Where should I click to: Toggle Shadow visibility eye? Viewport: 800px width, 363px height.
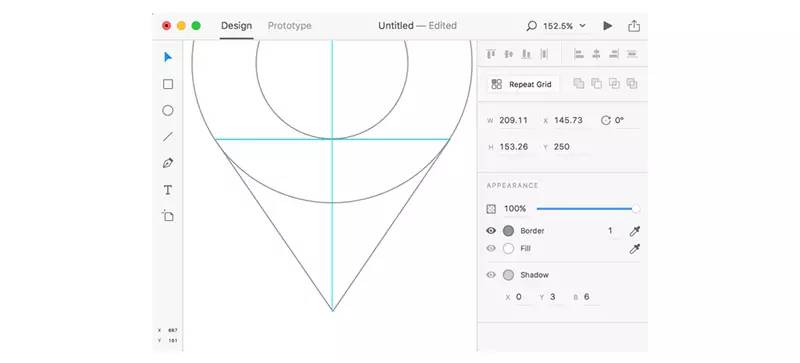click(491, 275)
